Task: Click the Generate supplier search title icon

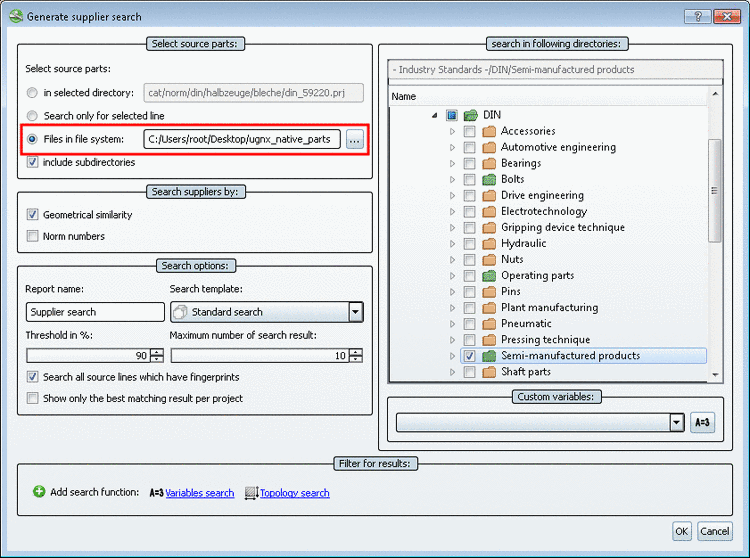Action: (16, 16)
